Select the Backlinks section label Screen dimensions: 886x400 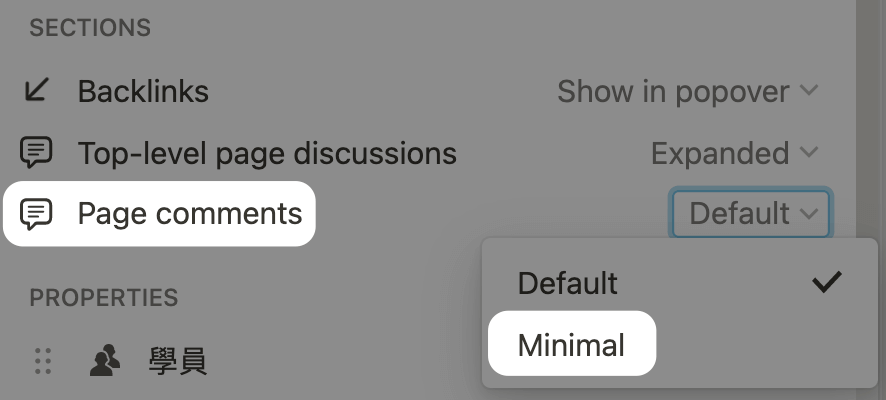click(143, 92)
